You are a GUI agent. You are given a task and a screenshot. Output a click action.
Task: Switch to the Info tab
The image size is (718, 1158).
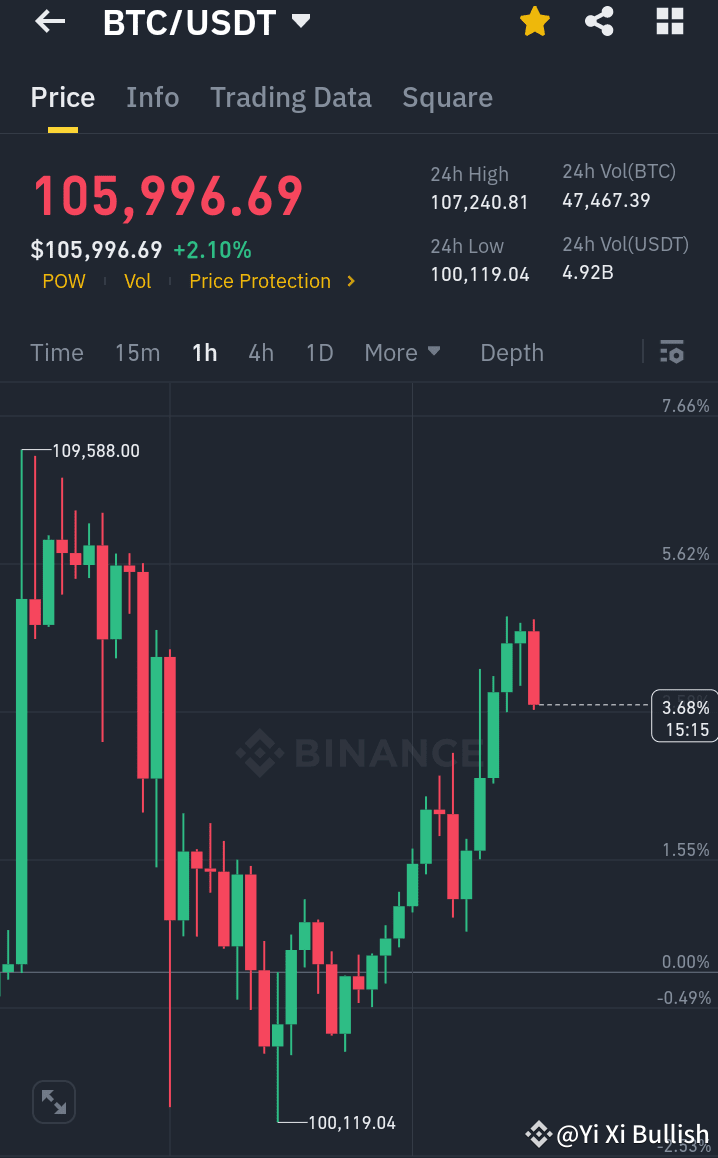tap(152, 97)
